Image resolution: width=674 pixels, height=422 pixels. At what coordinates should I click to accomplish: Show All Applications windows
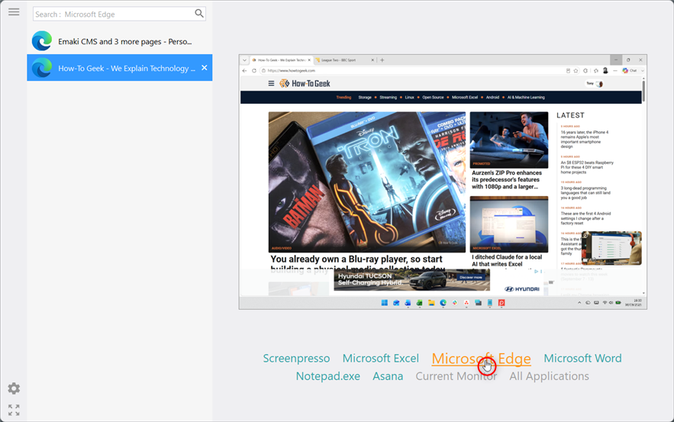tap(549, 376)
